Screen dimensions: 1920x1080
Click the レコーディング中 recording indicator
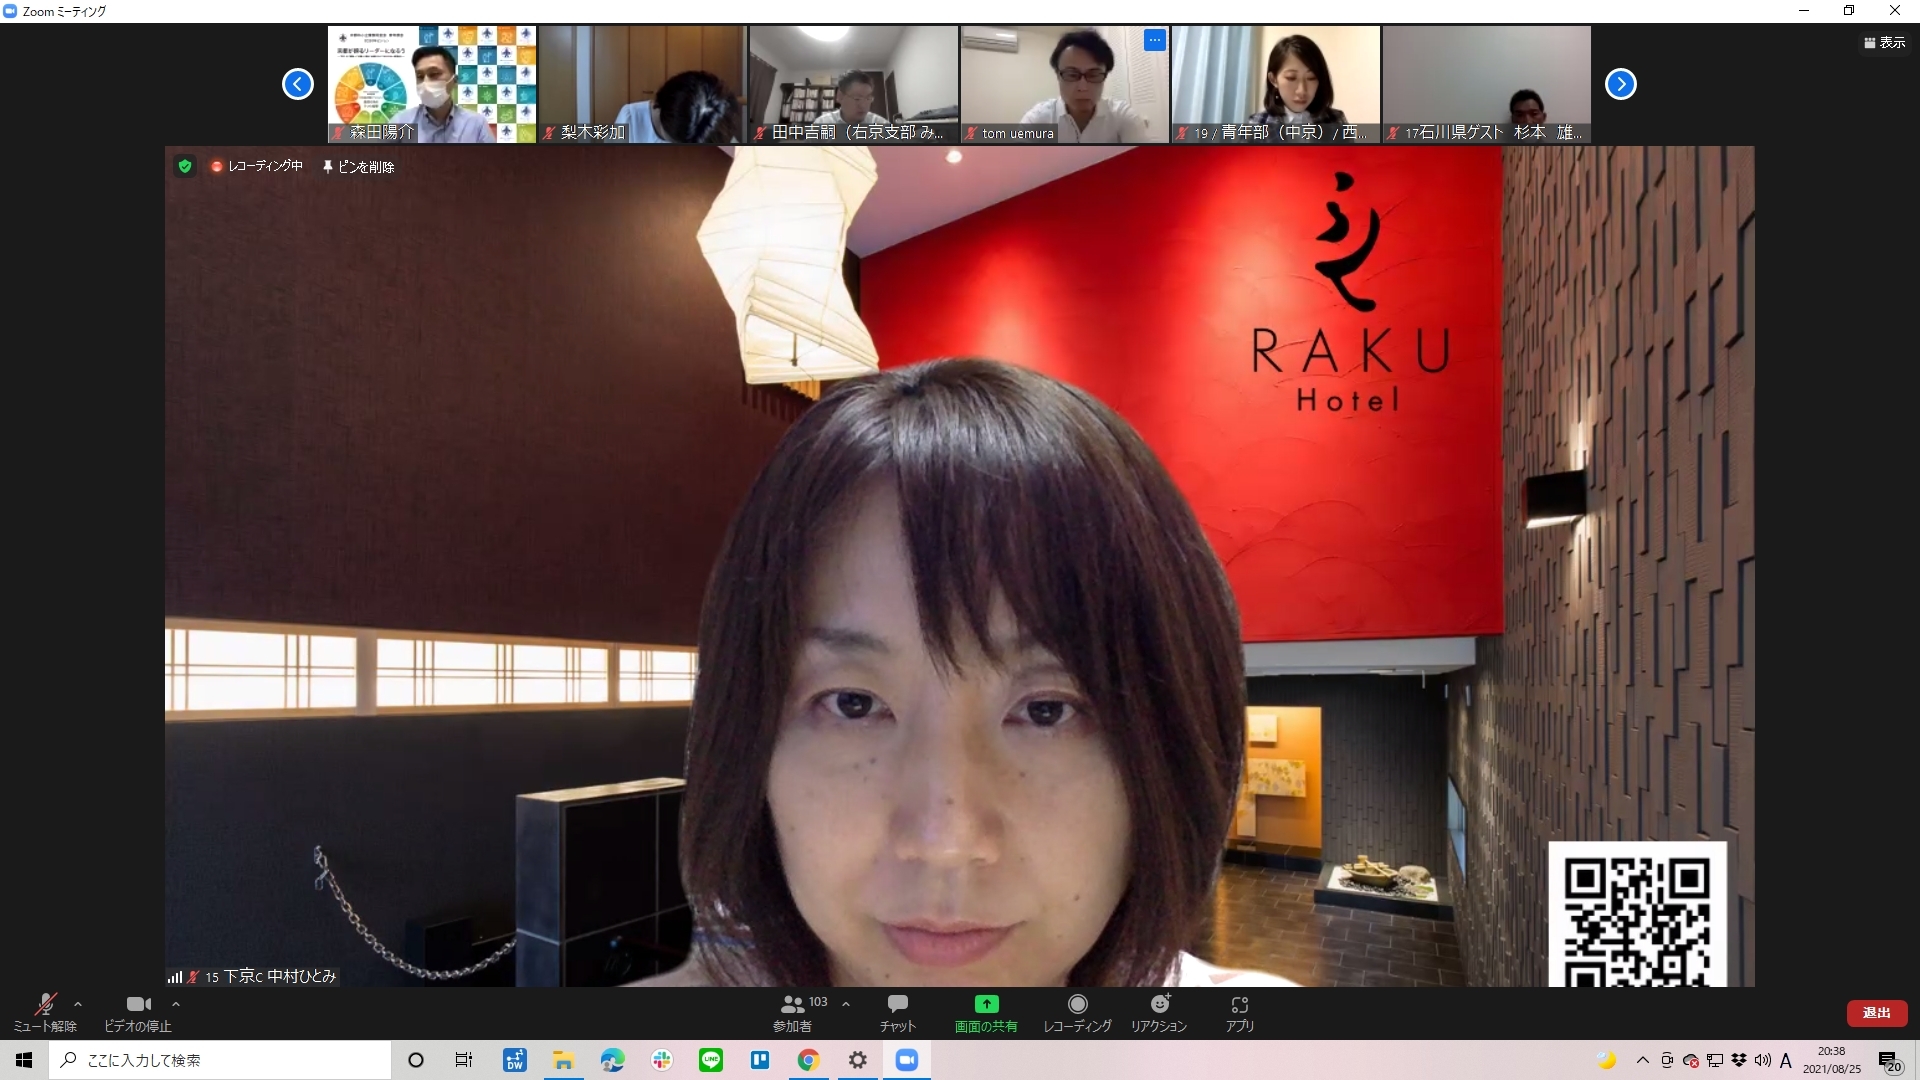tap(257, 166)
